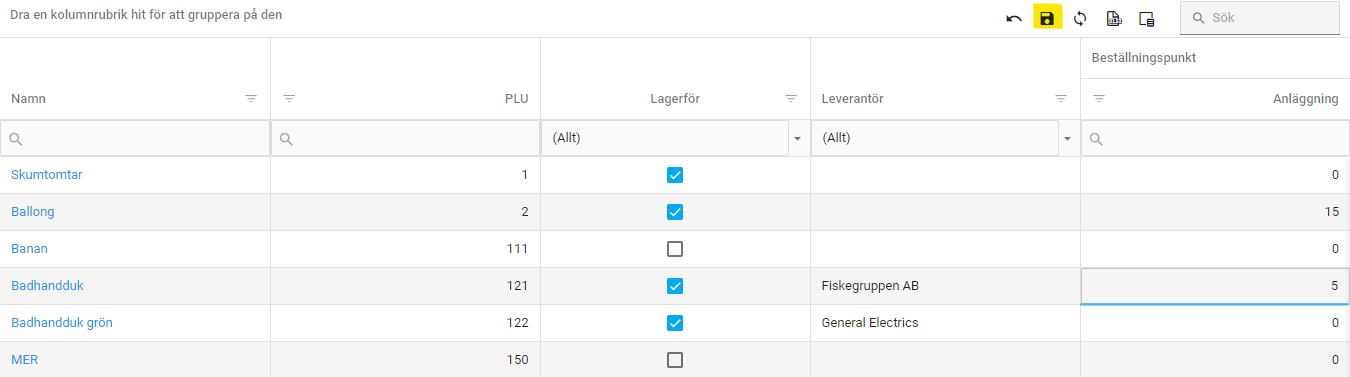
Task: Open the Lagerför column filter icon
Action: [791, 99]
